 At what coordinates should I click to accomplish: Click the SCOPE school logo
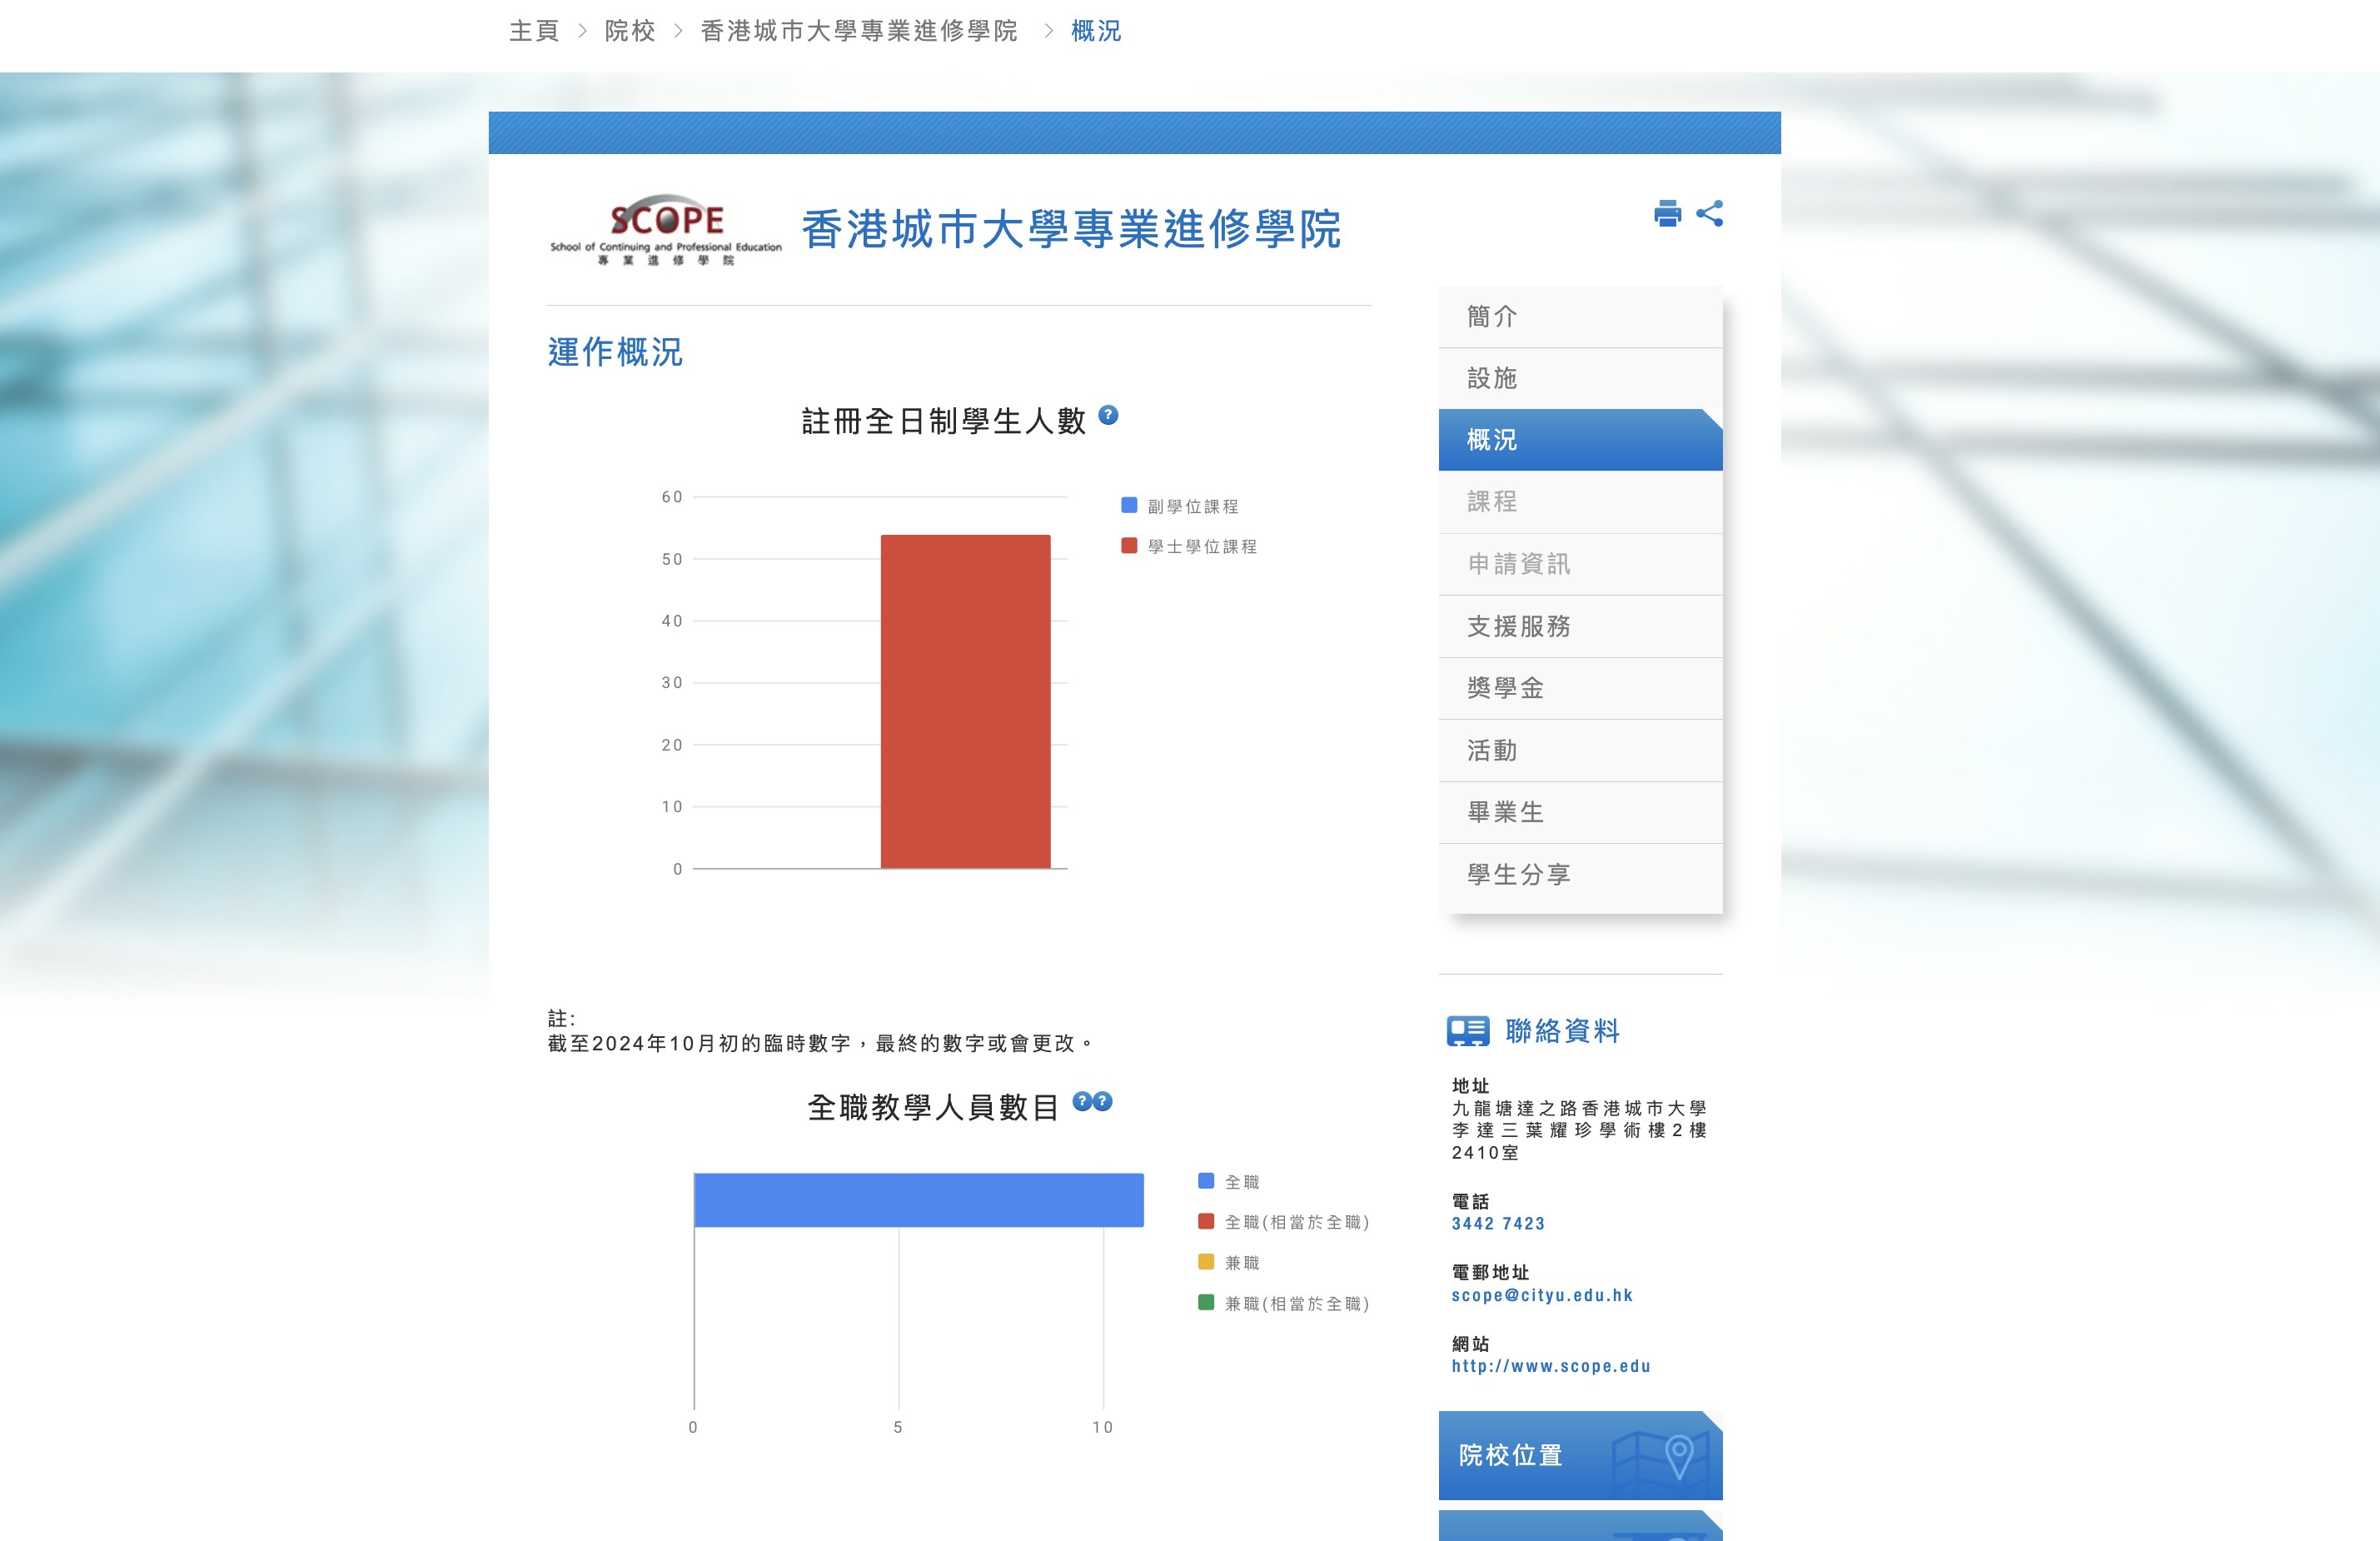click(x=666, y=230)
